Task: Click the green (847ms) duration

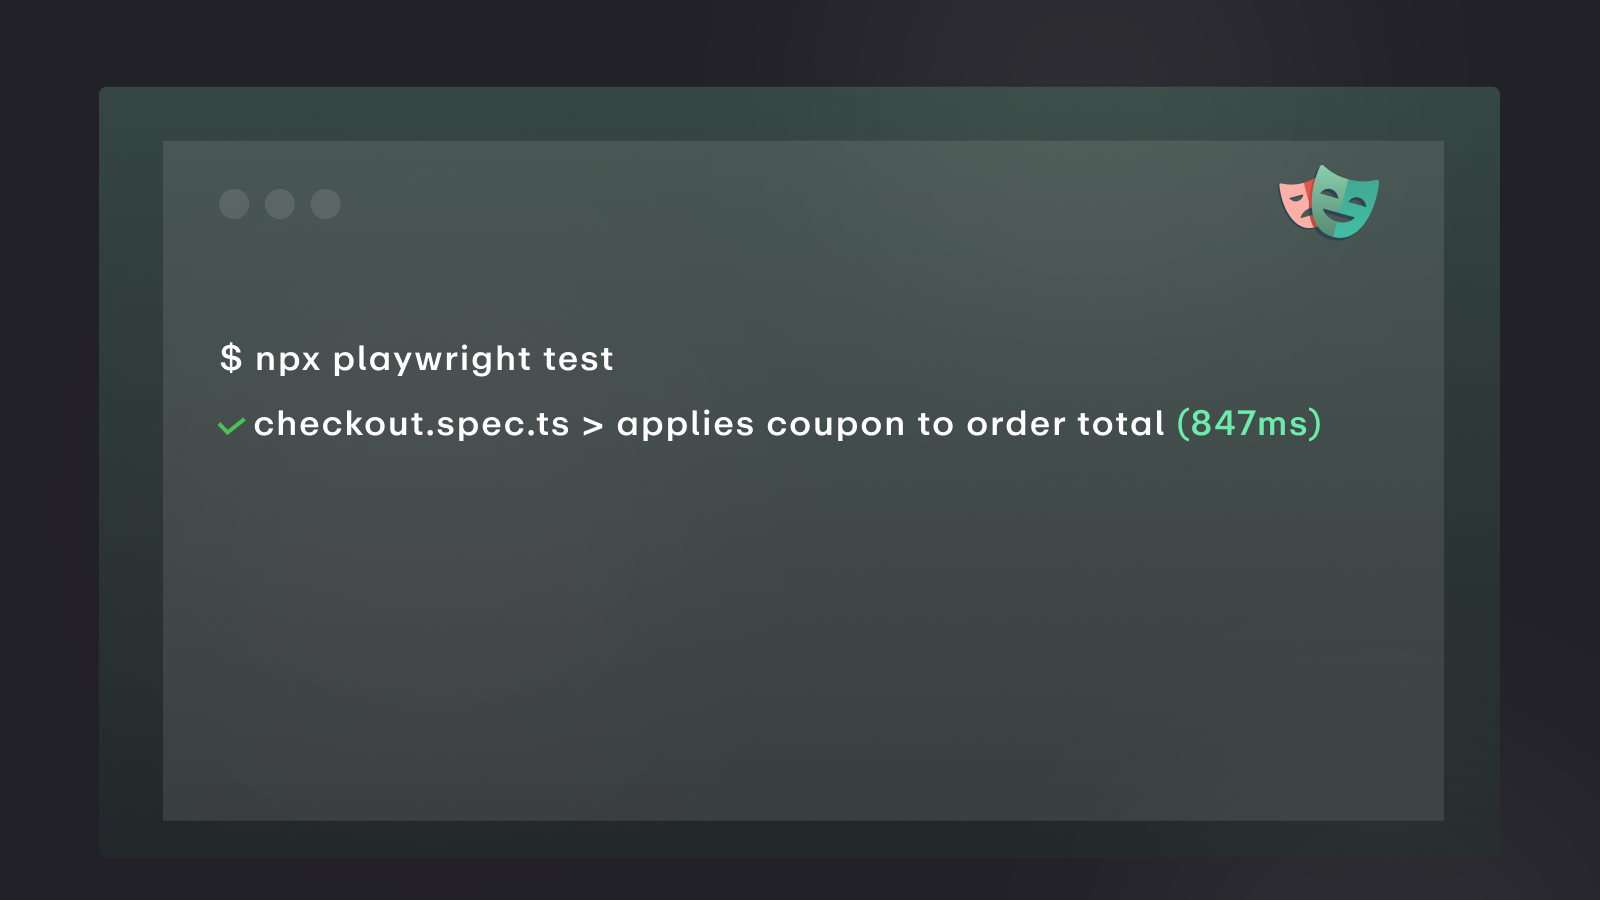Action: 1249,423
